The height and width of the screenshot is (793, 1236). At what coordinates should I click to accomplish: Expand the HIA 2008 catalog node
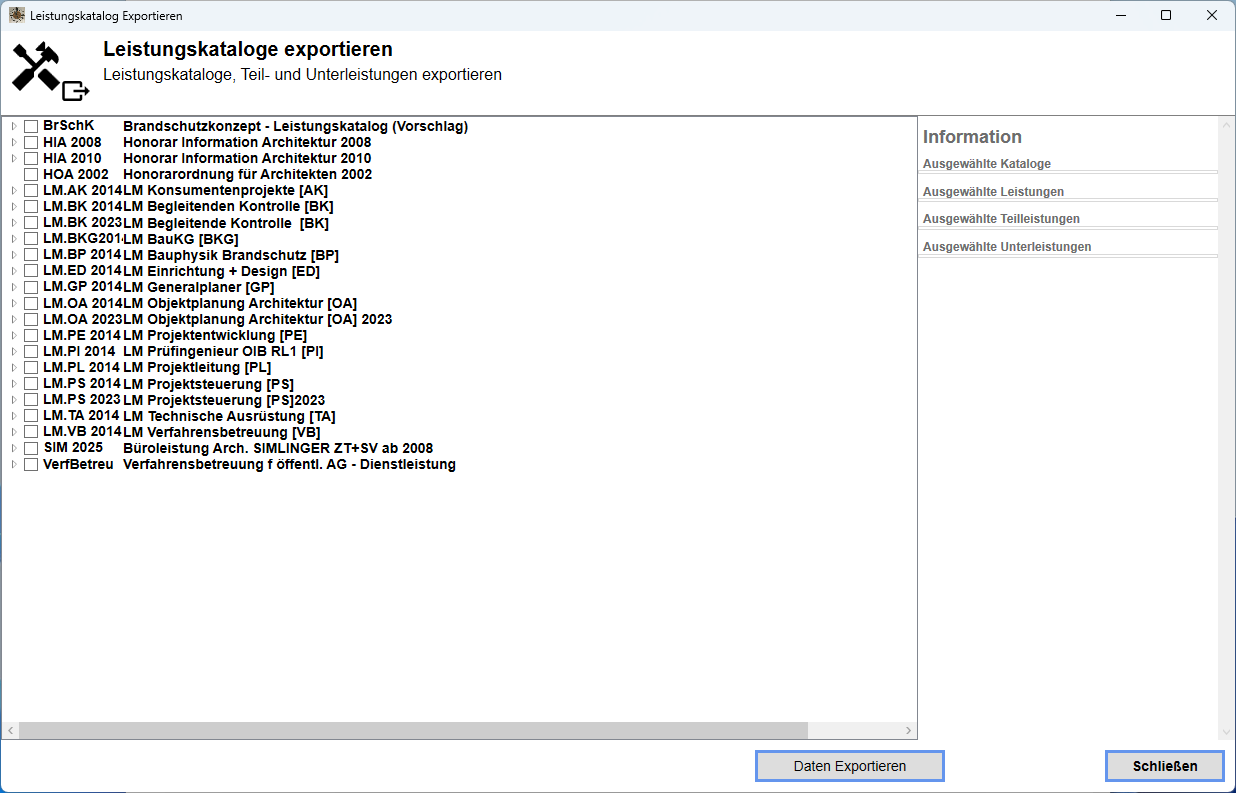13,142
